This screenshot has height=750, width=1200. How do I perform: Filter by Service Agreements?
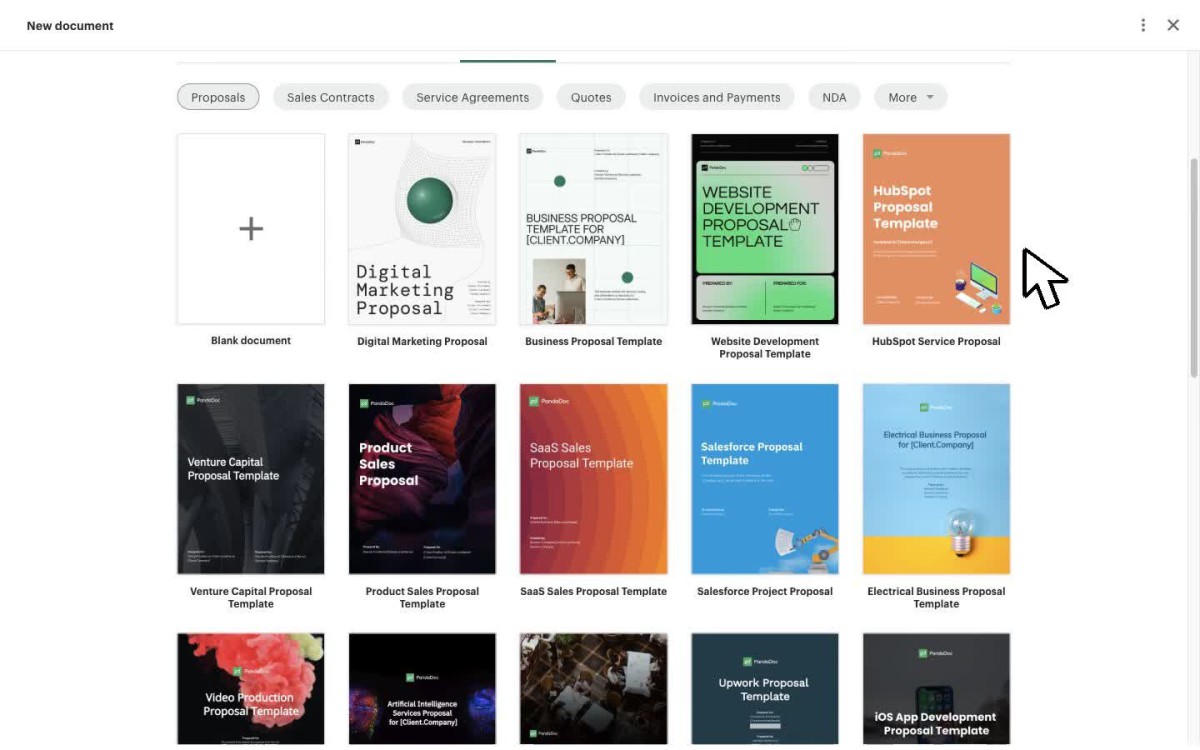pyautogui.click(x=473, y=97)
